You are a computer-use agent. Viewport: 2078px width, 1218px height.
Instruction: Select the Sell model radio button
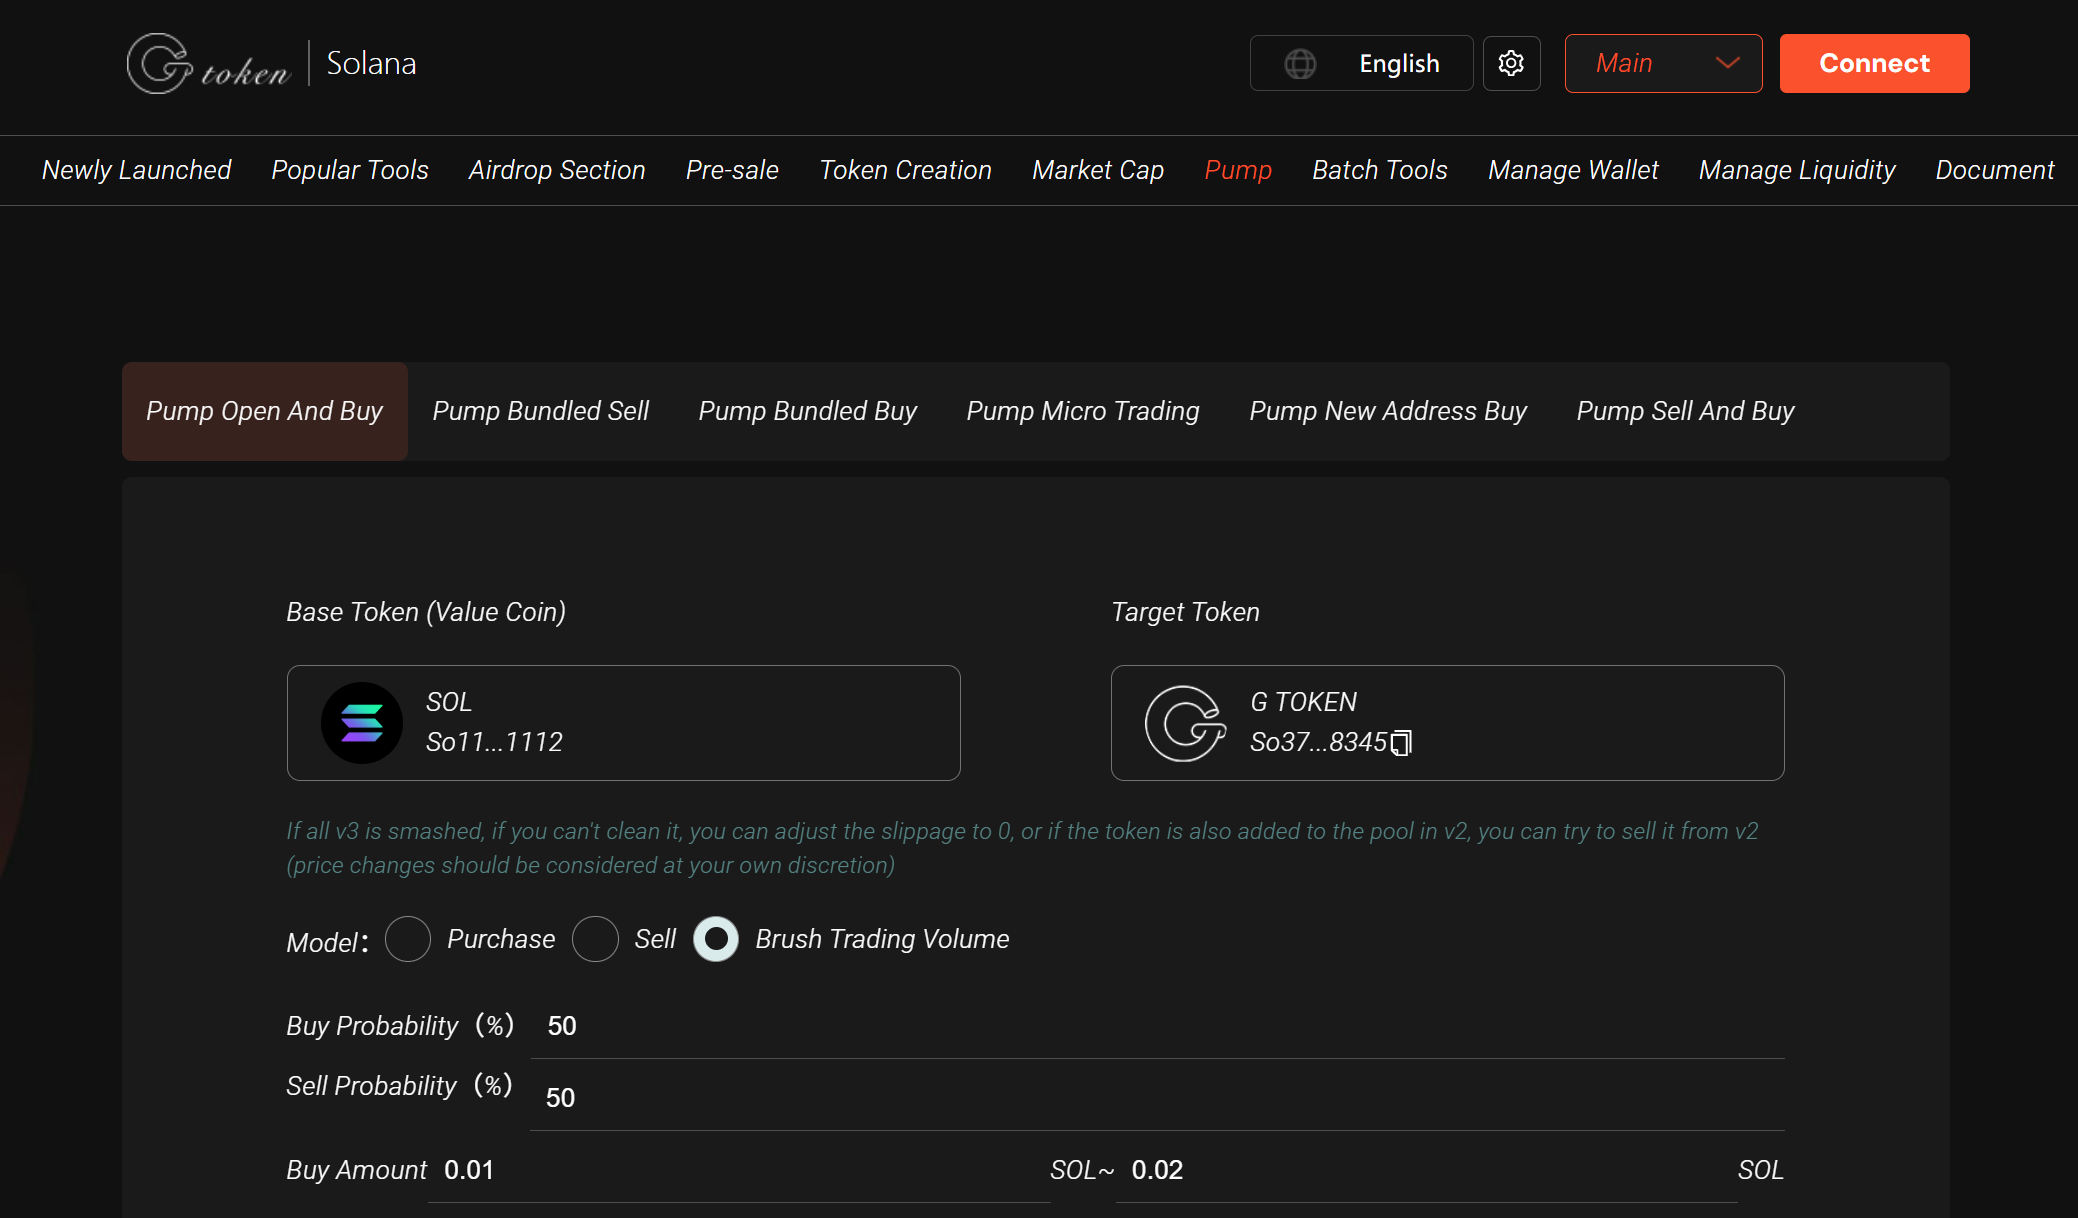tap(595, 939)
